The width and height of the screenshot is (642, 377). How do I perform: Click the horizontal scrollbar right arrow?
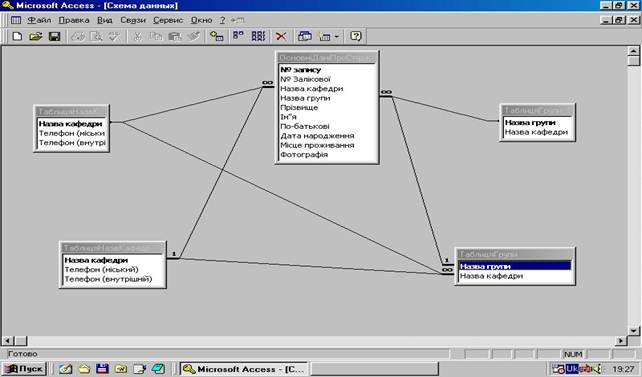621,340
